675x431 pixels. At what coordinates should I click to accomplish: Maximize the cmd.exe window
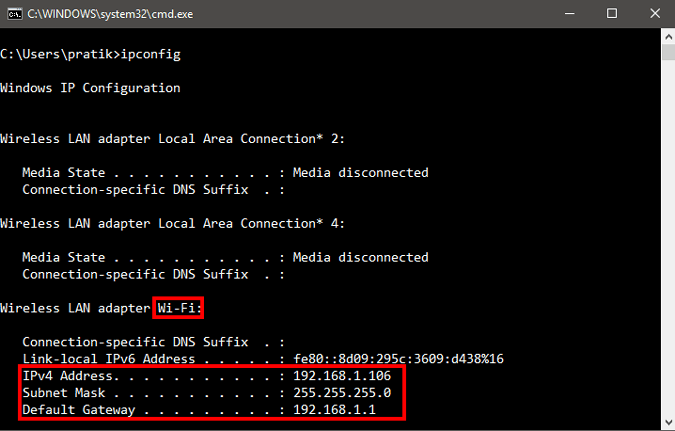coord(612,14)
